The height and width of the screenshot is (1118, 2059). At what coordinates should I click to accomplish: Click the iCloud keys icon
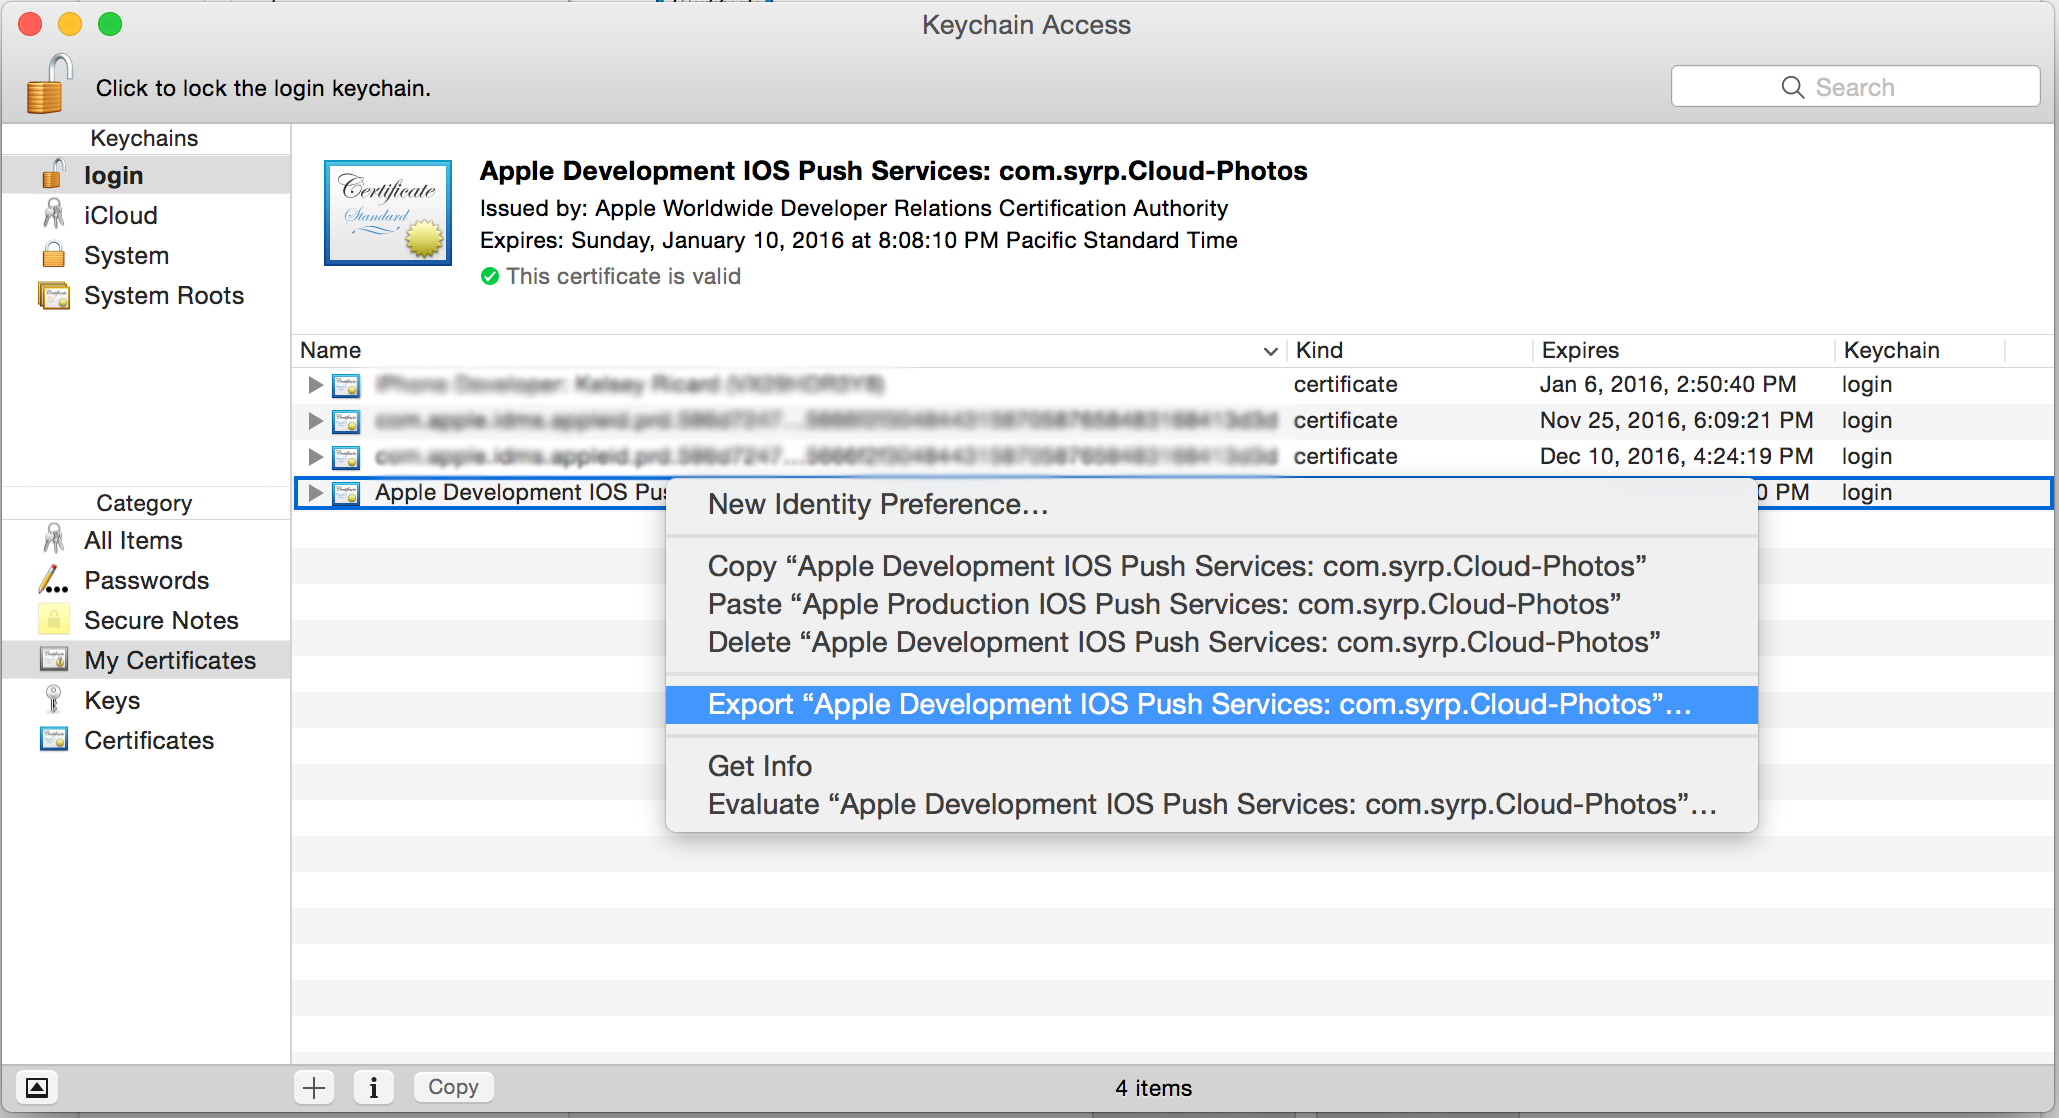[x=54, y=214]
